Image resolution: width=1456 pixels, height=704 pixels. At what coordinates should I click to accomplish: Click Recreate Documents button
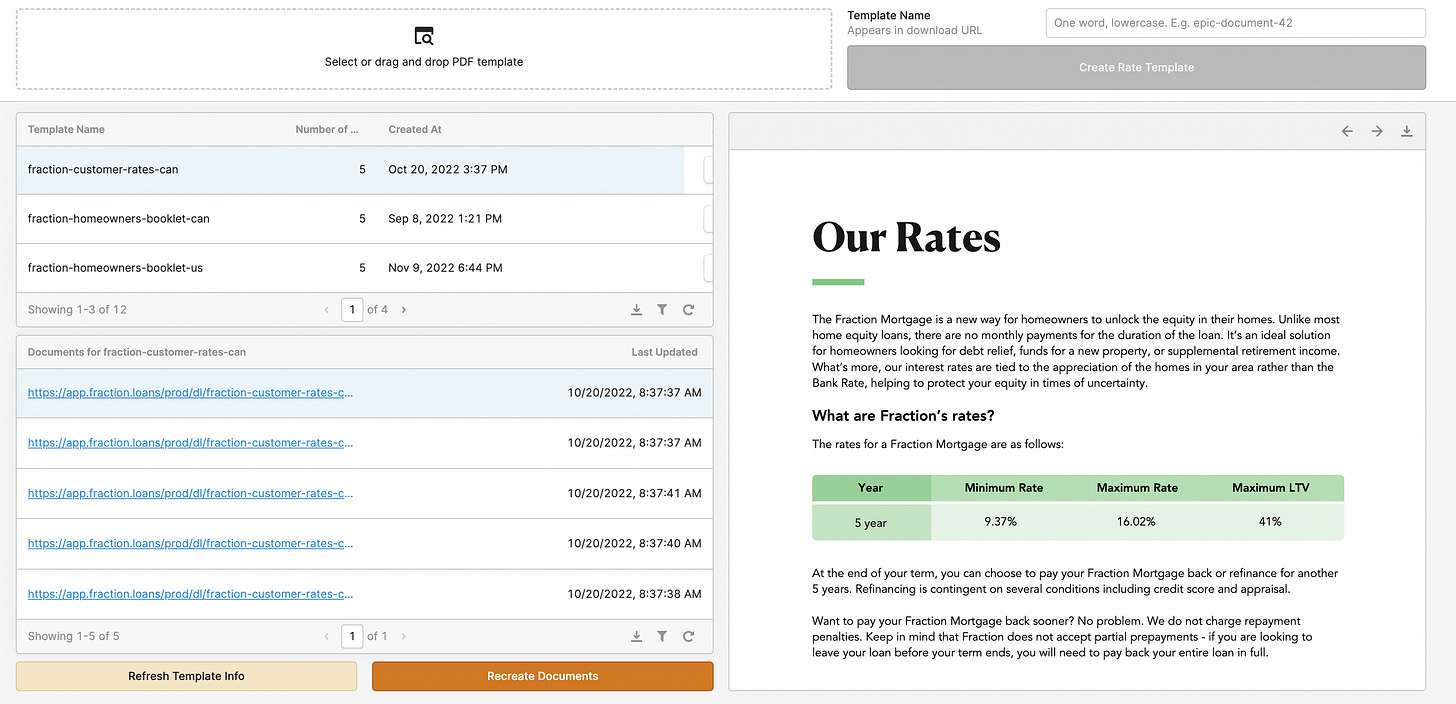pyautogui.click(x=542, y=676)
